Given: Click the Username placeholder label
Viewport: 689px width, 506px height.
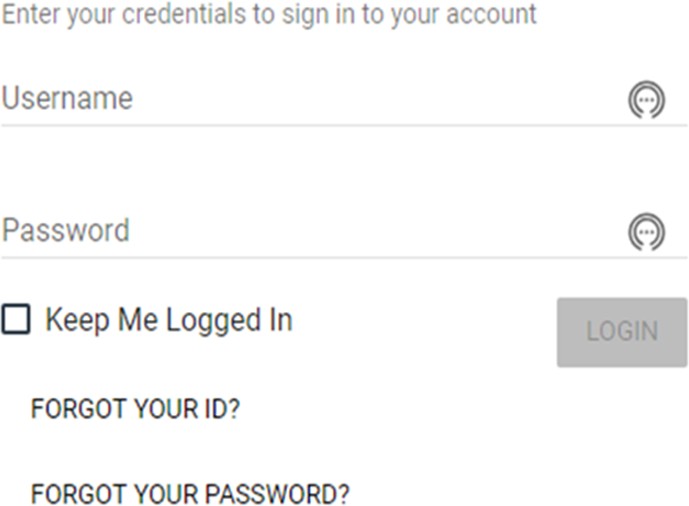Looking at the screenshot, I should tap(67, 98).
